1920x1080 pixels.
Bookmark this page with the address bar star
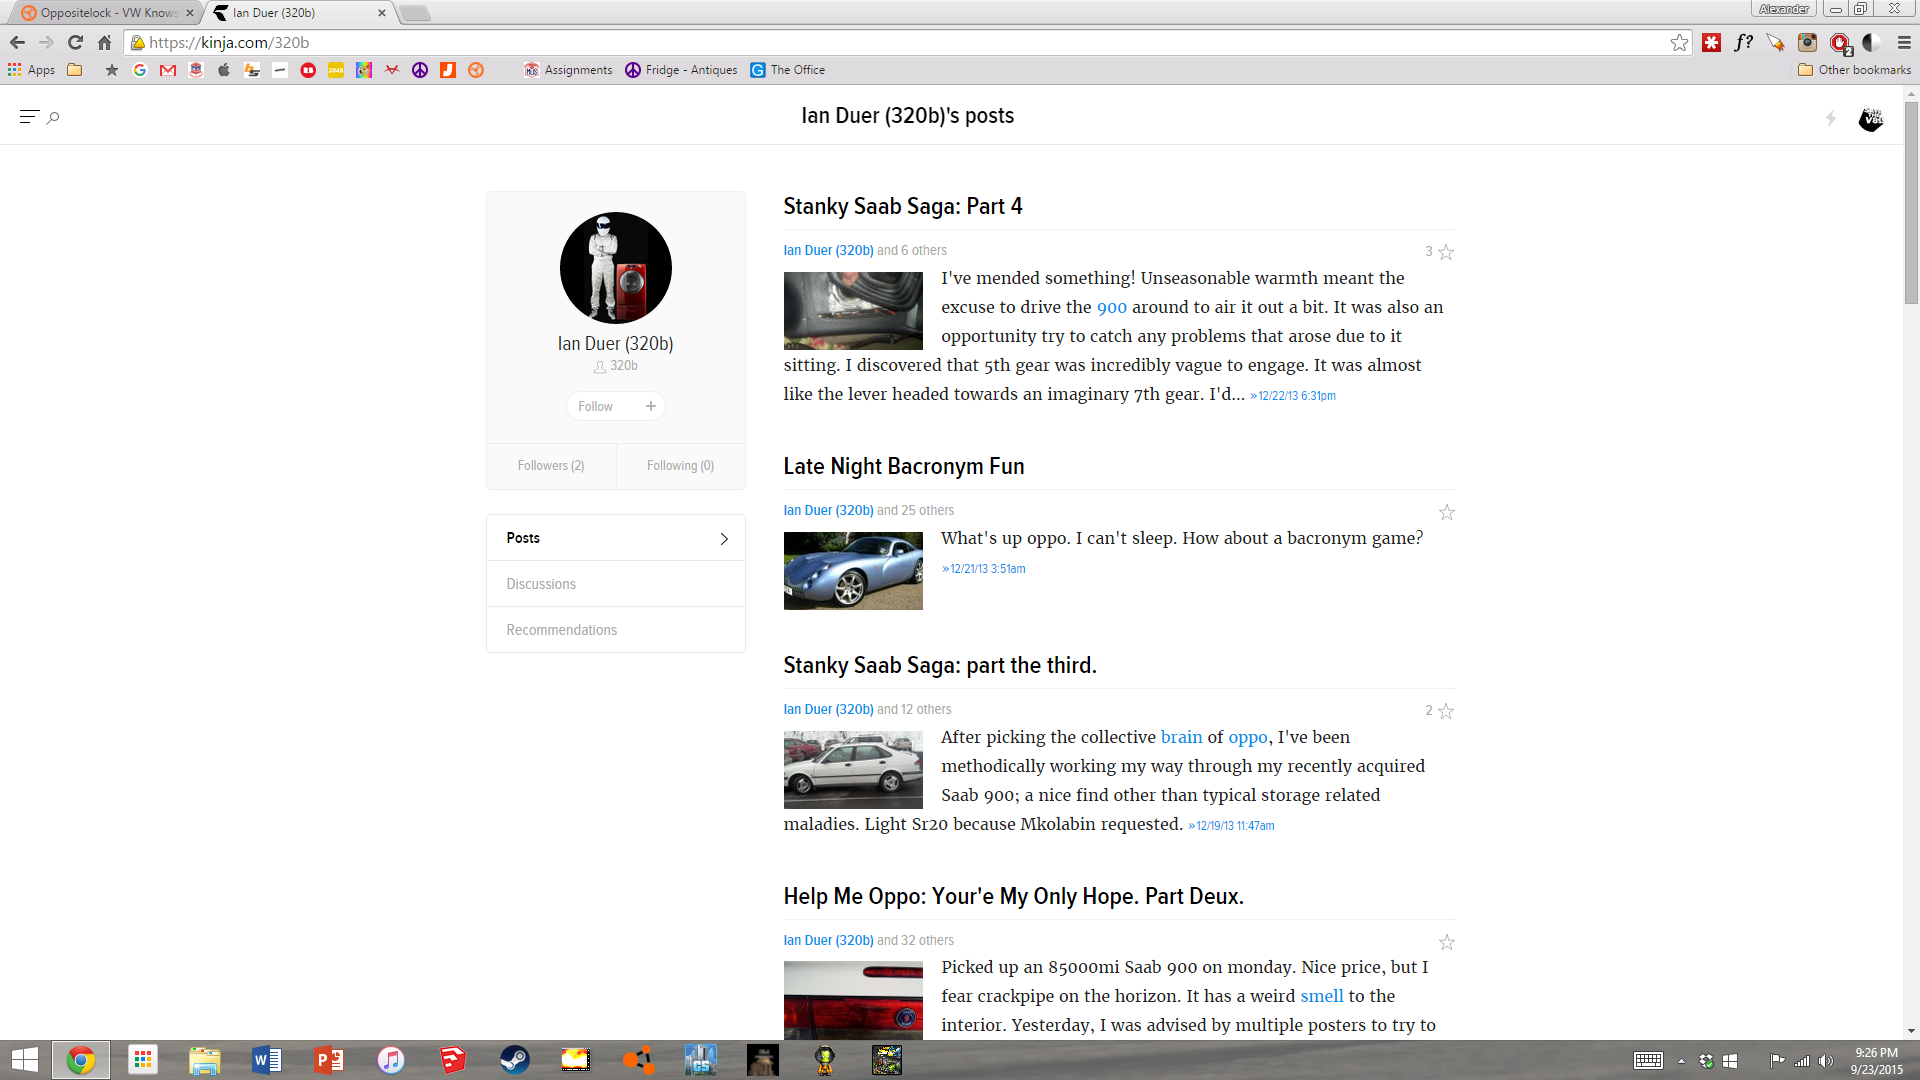[x=1679, y=42]
